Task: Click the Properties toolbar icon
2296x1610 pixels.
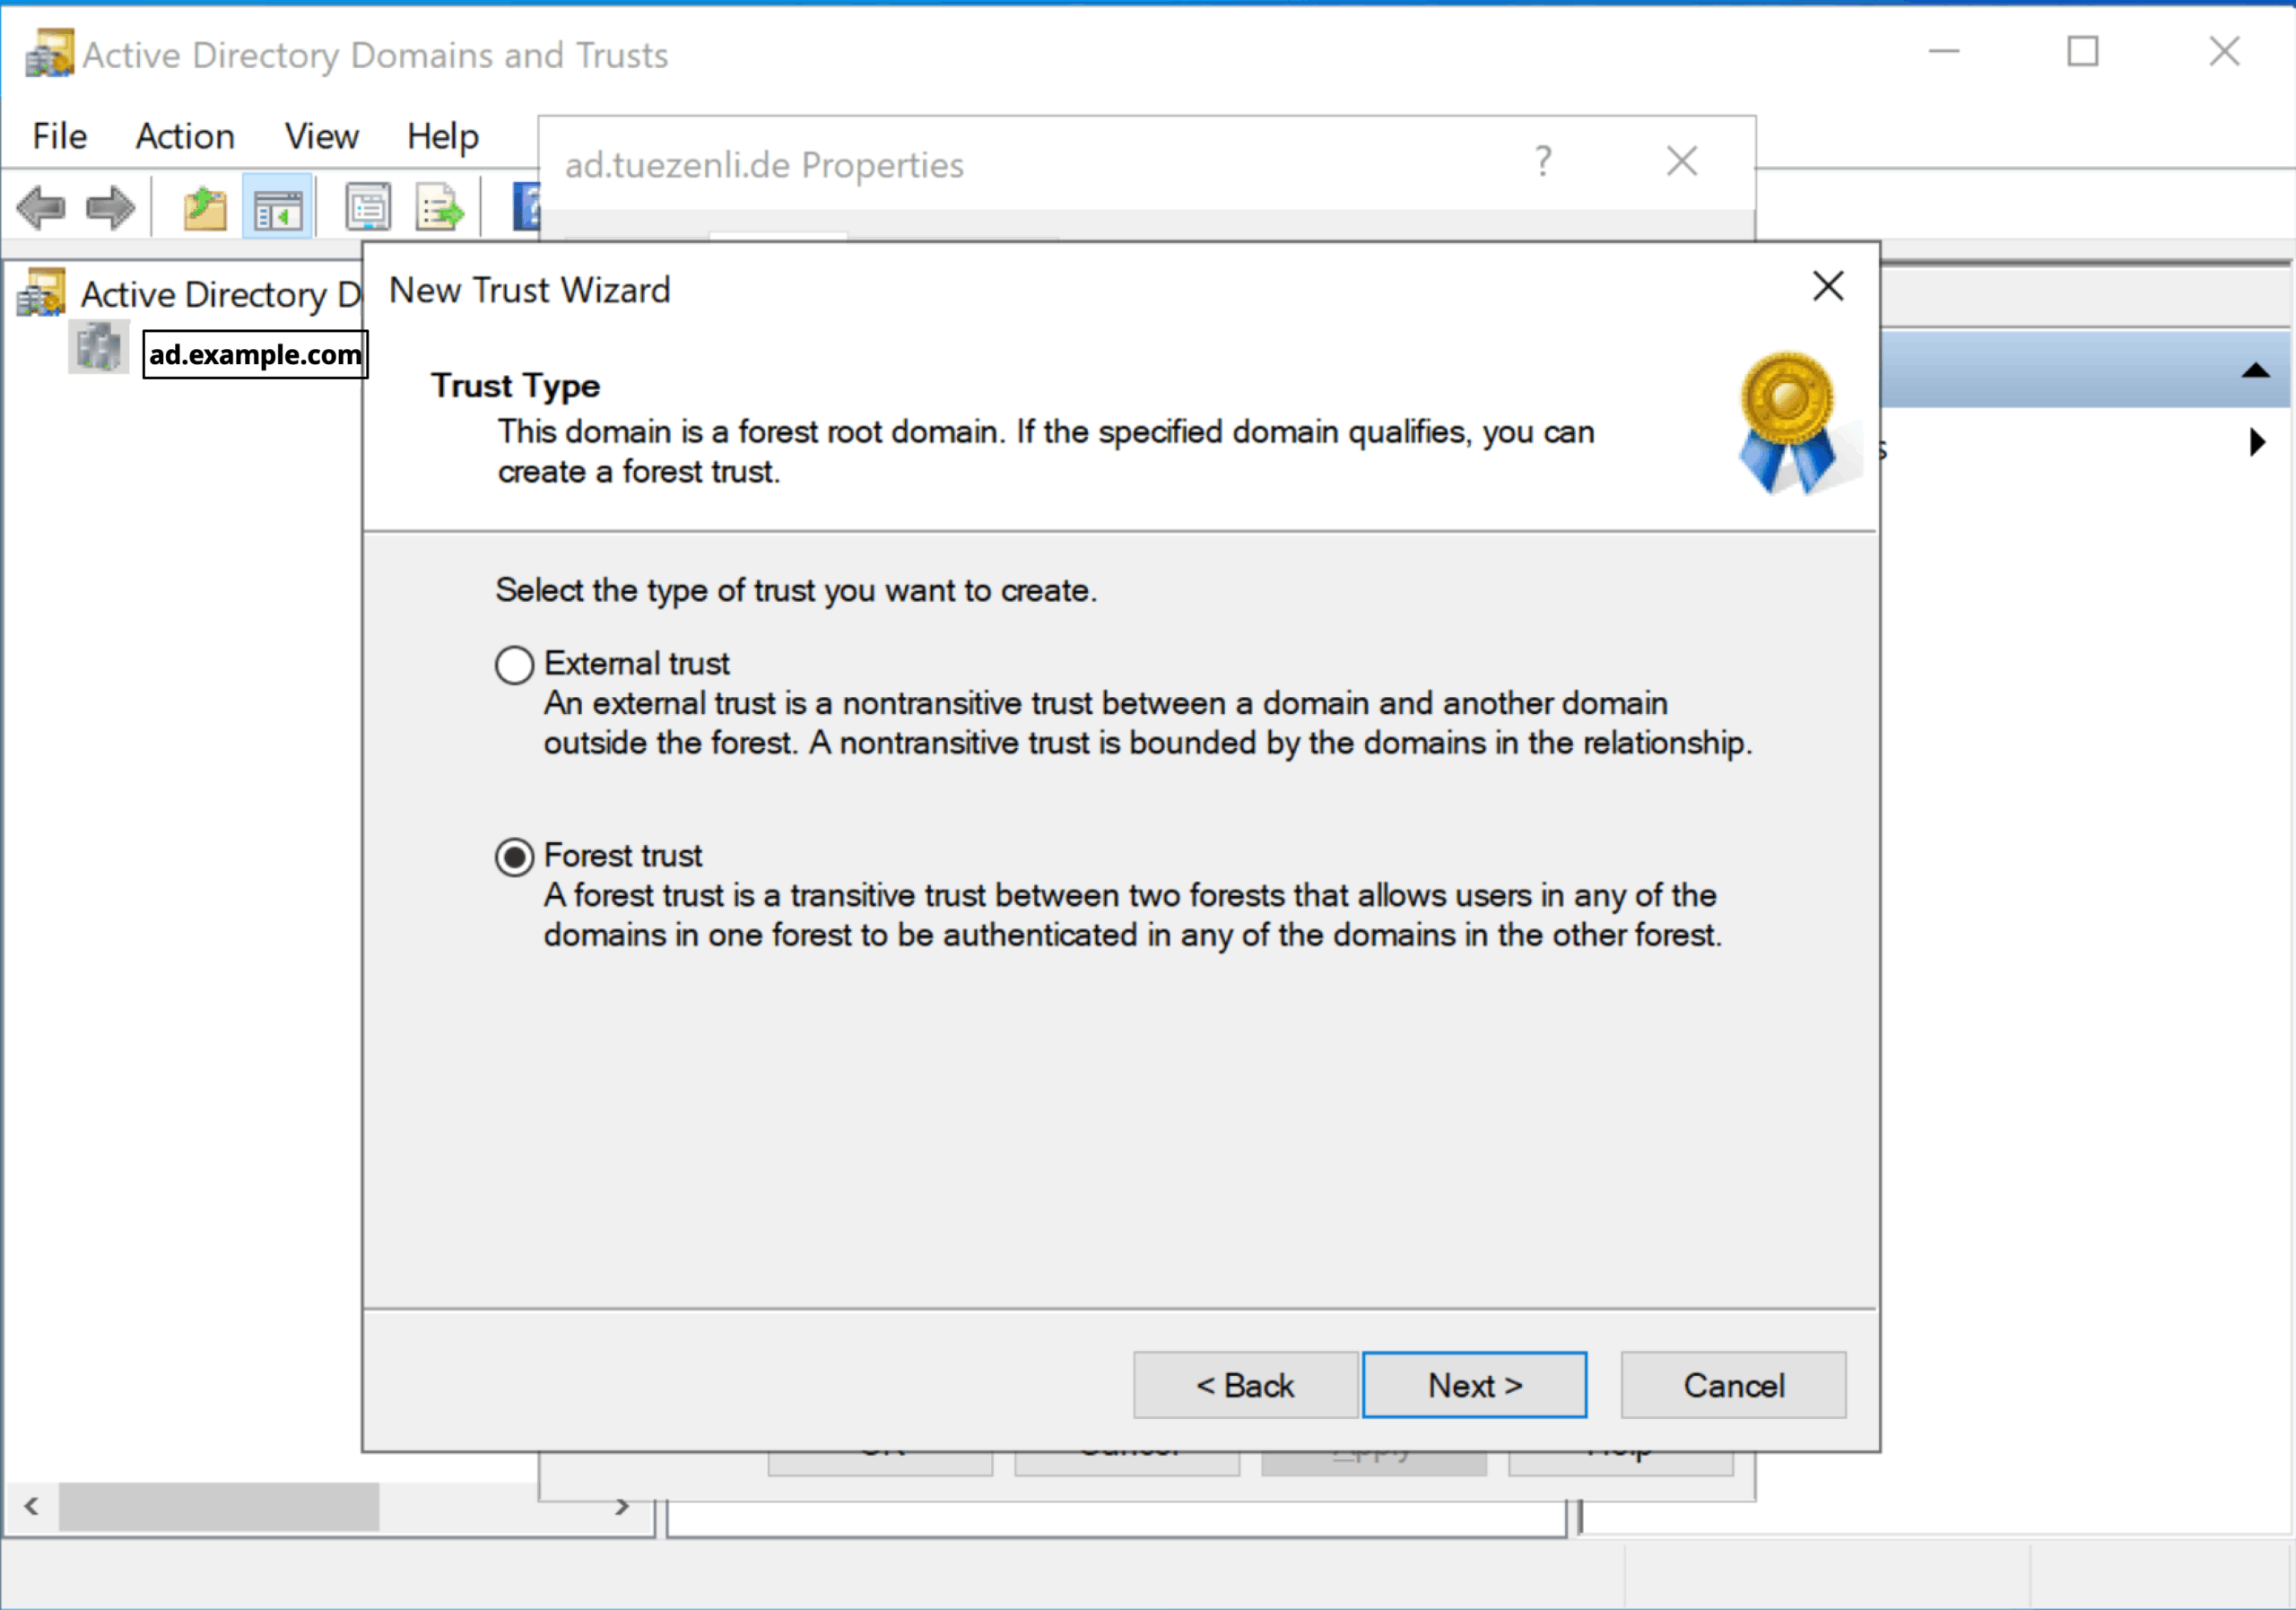Action: coord(368,209)
